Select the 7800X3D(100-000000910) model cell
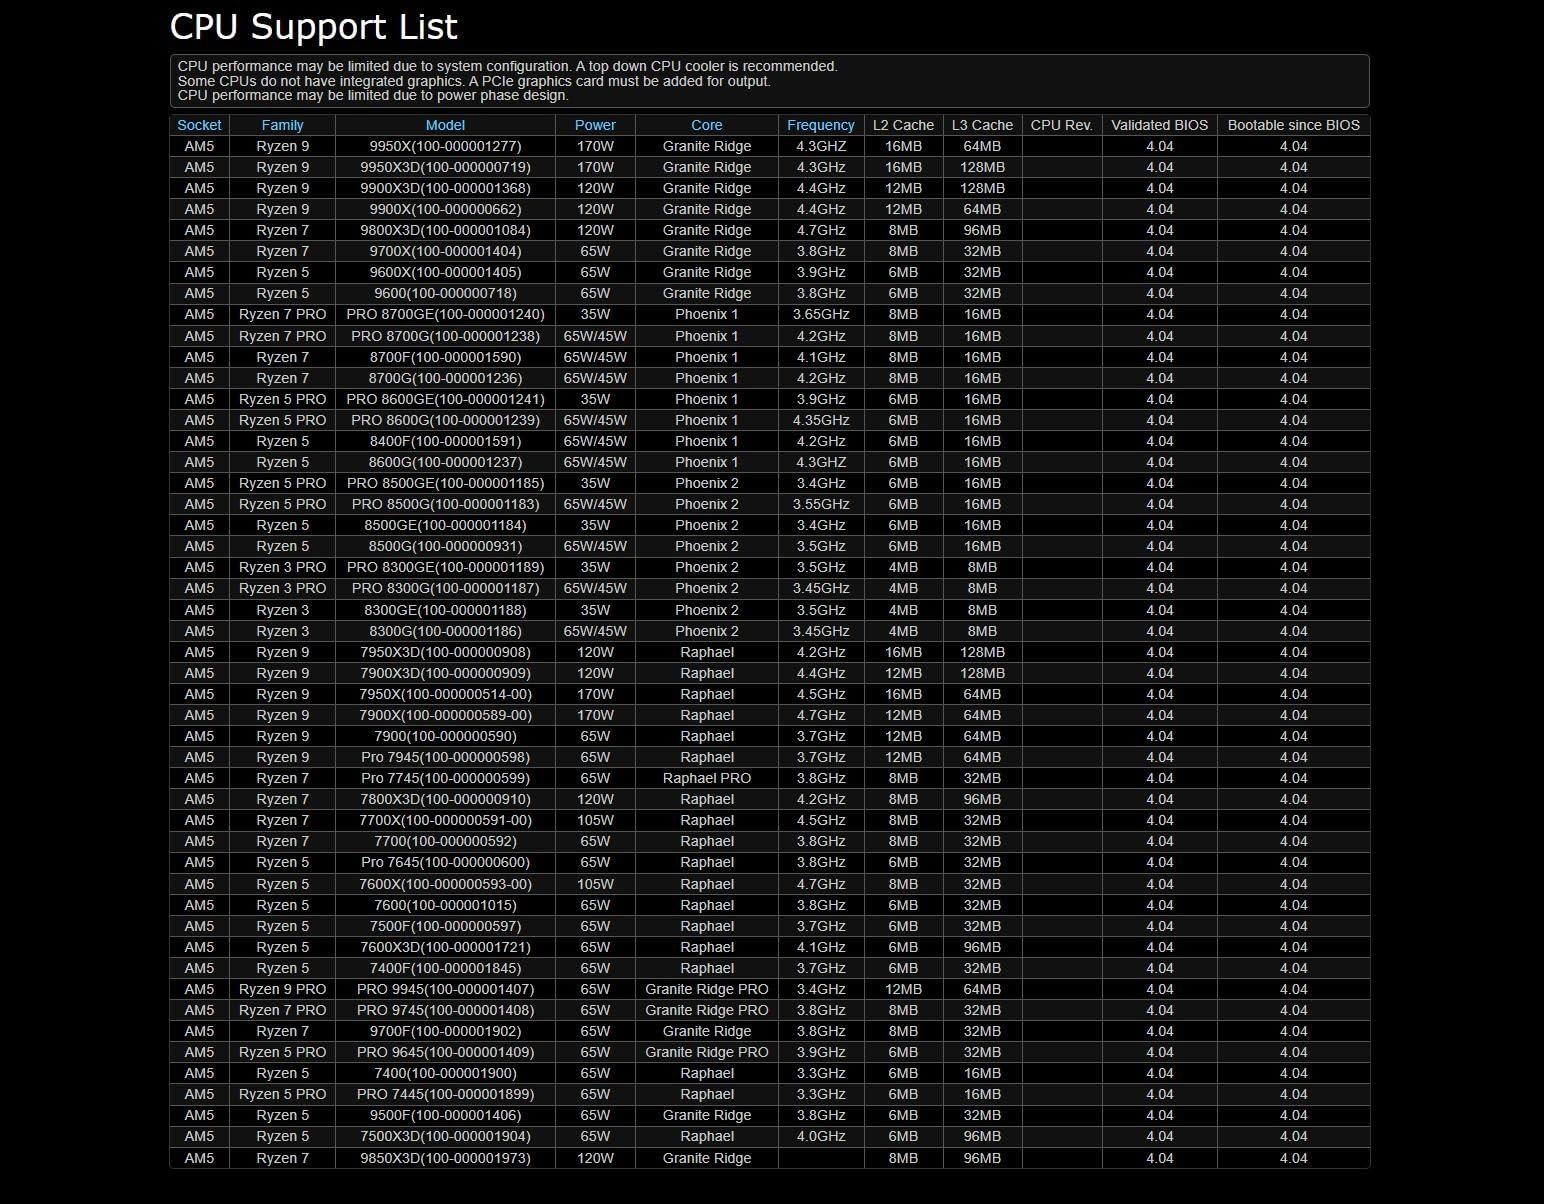1544x1204 pixels. [445, 799]
